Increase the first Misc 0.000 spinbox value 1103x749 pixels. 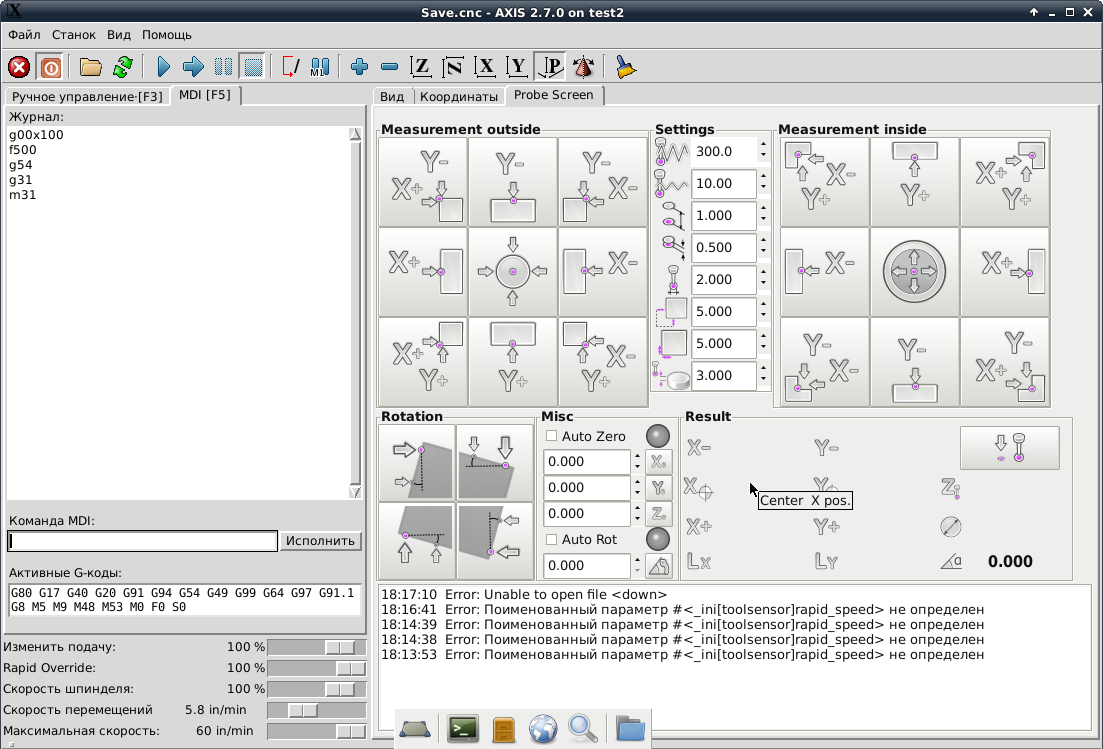(x=637, y=456)
